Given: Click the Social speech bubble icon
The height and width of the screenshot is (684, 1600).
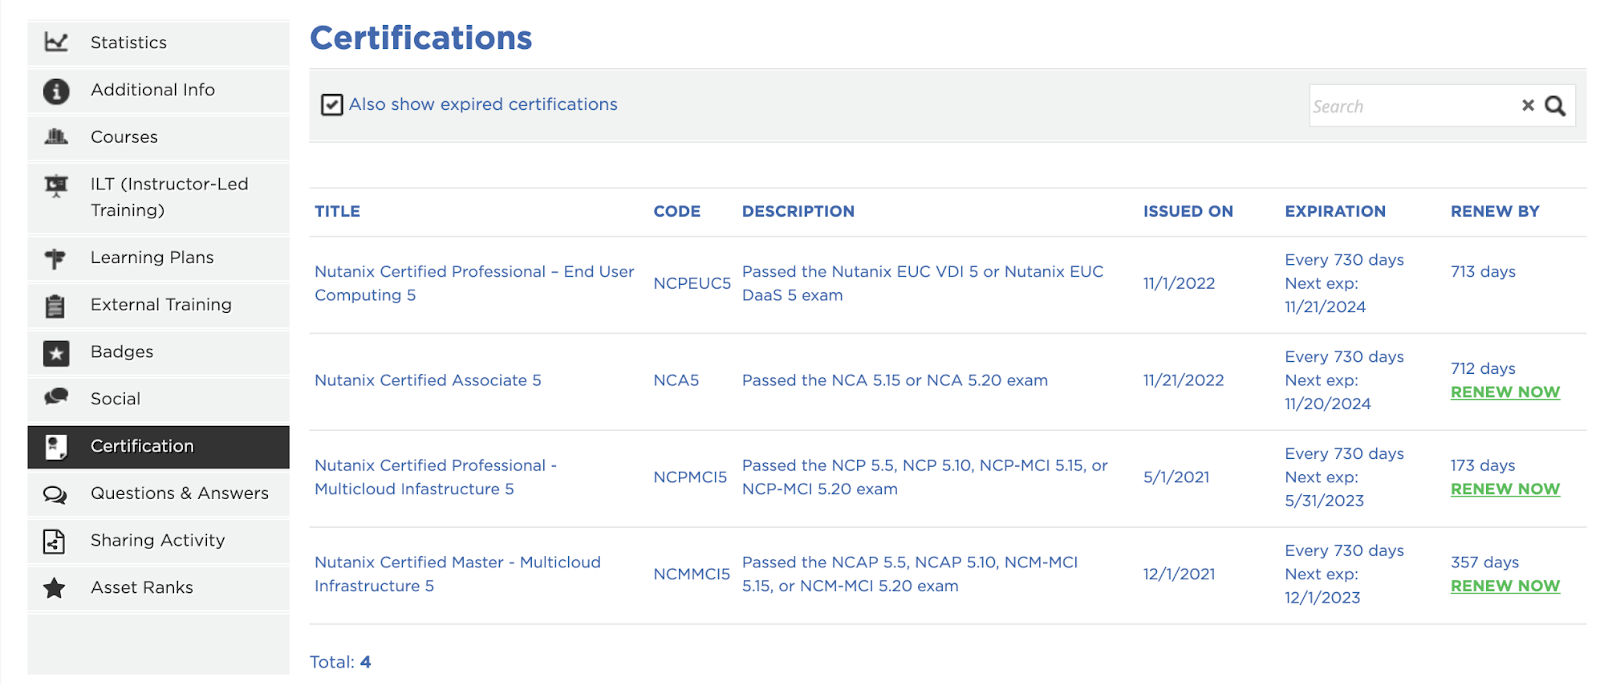Looking at the screenshot, I should 56,398.
